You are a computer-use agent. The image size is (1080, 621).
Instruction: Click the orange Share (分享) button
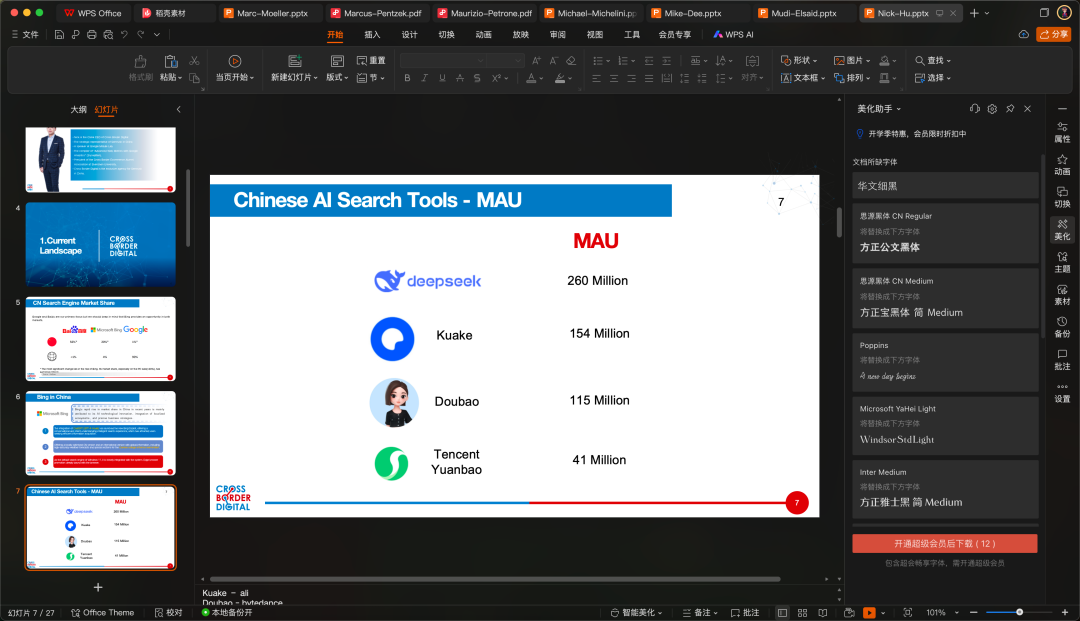[1054, 34]
